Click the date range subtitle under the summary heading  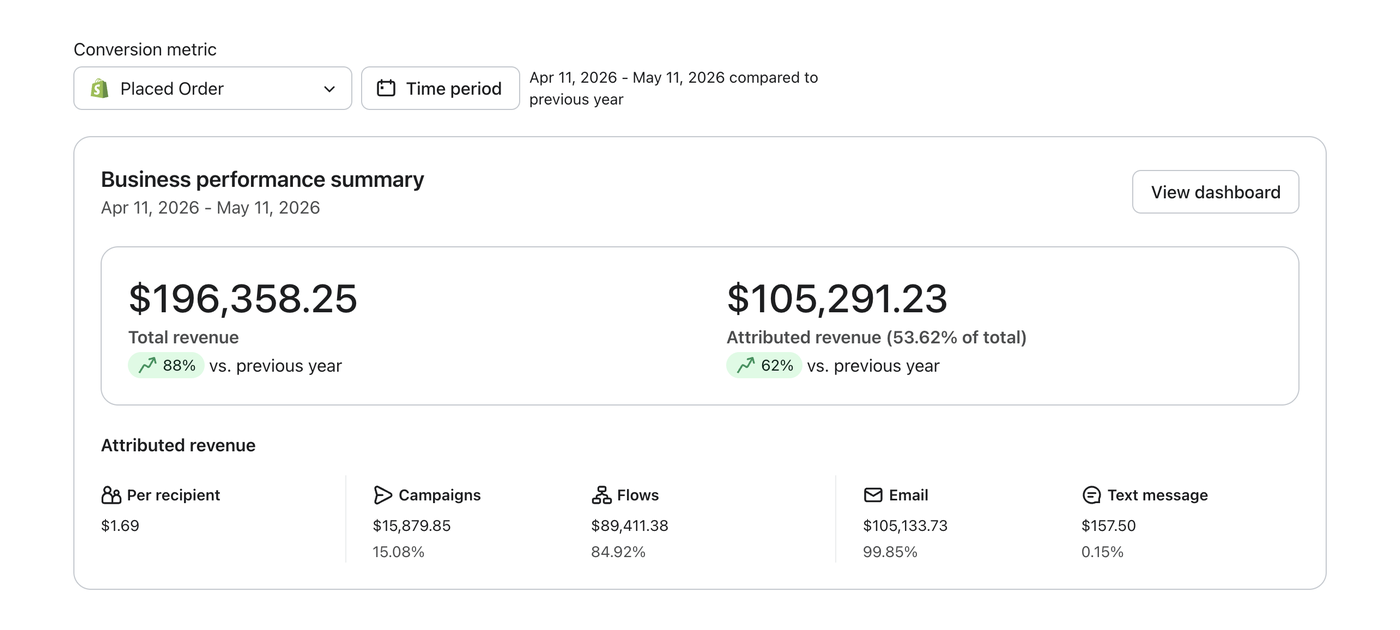[210, 208]
